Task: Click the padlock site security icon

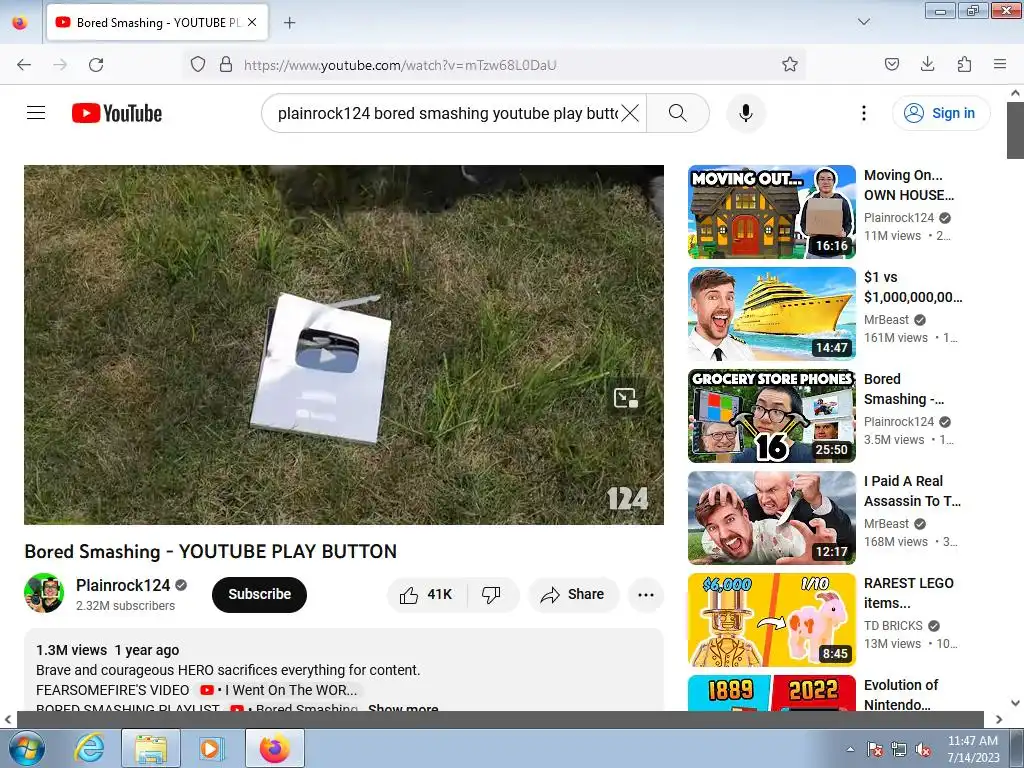Action: [226, 65]
